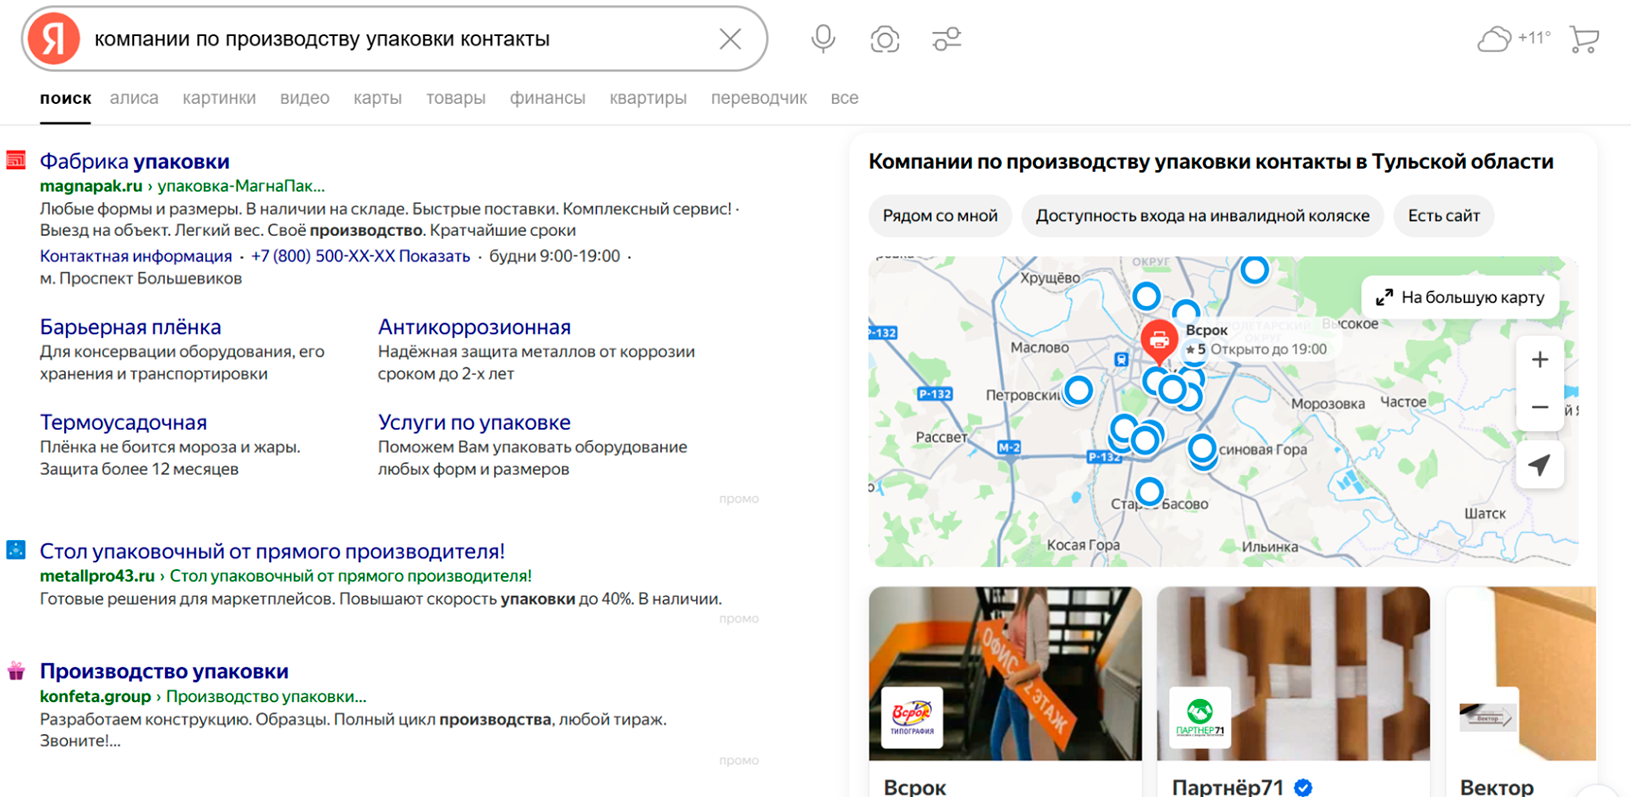Switch to the алиса tab
The image size is (1631, 797).
(134, 98)
